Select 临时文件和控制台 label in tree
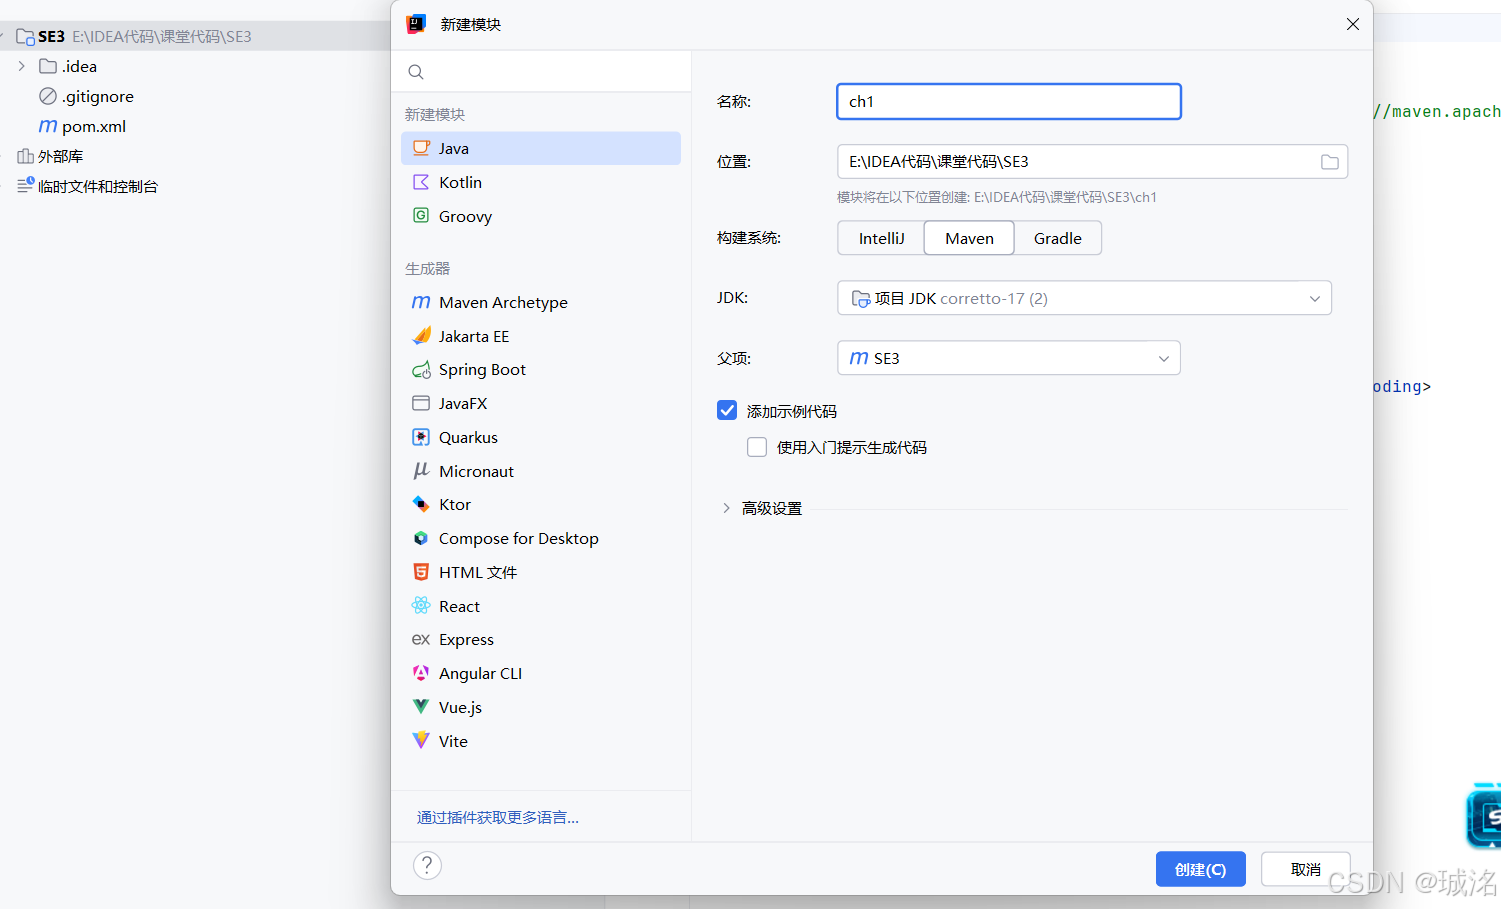Image resolution: width=1501 pixels, height=909 pixels. [x=98, y=186]
